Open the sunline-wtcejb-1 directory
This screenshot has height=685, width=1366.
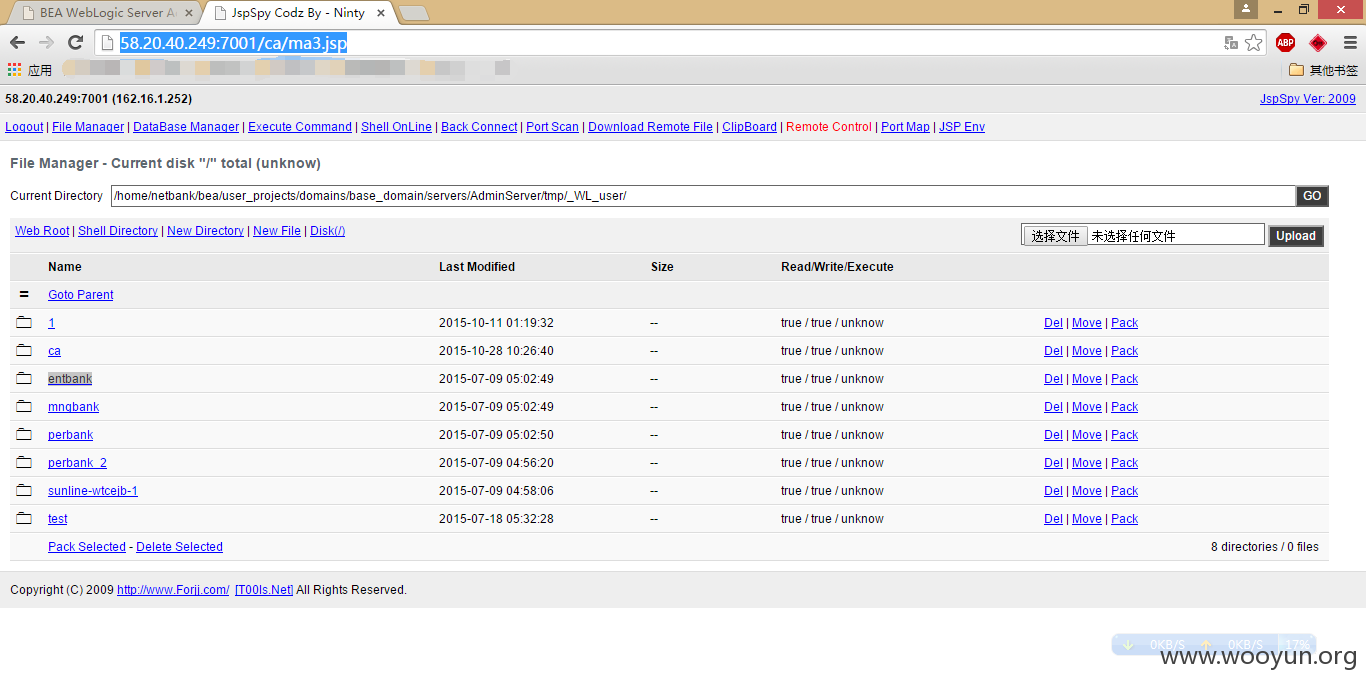pos(93,491)
